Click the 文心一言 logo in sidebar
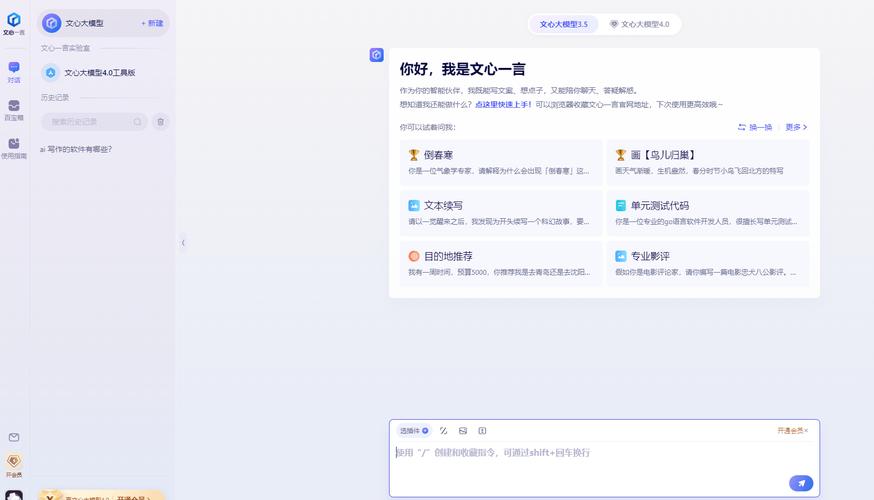 (x=14, y=23)
